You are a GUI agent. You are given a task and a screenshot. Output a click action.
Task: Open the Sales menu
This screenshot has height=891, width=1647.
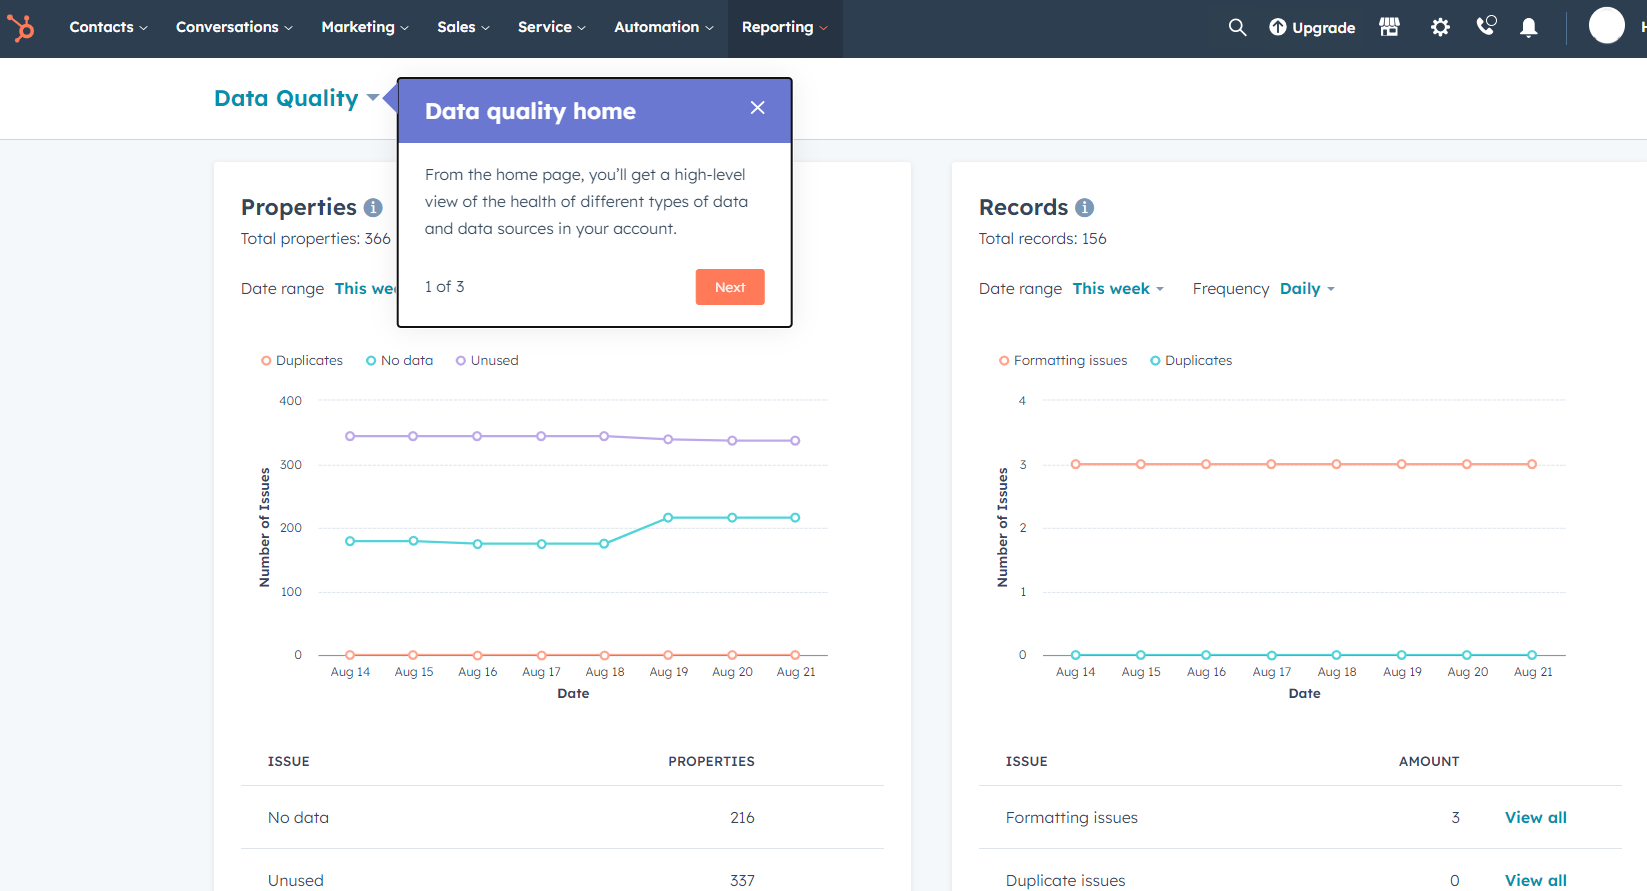[463, 27]
